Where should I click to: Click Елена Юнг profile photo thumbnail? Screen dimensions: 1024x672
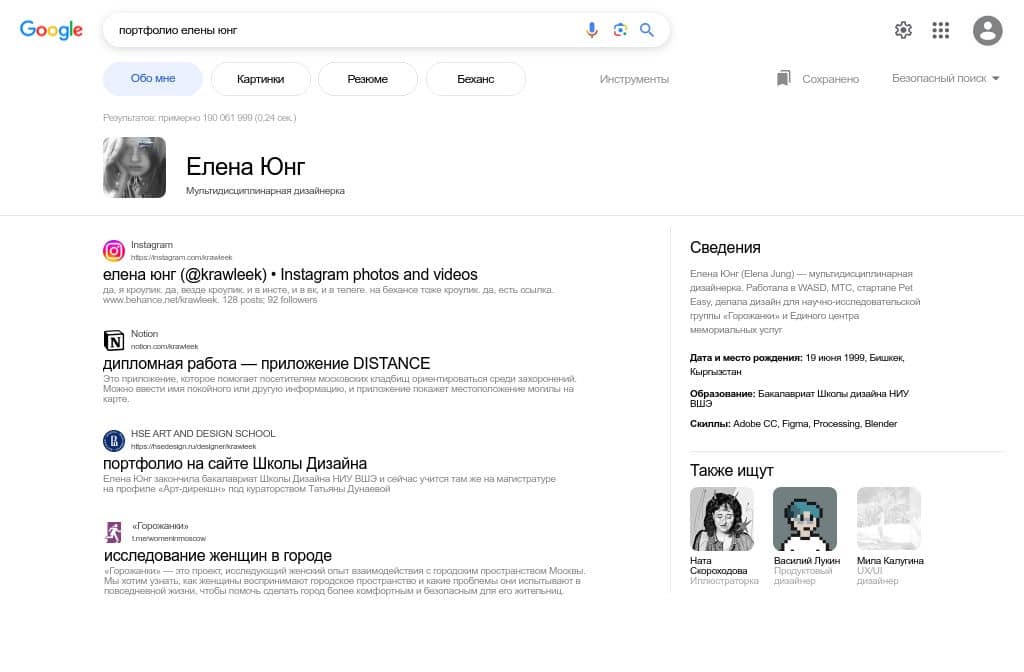point(135,167)
